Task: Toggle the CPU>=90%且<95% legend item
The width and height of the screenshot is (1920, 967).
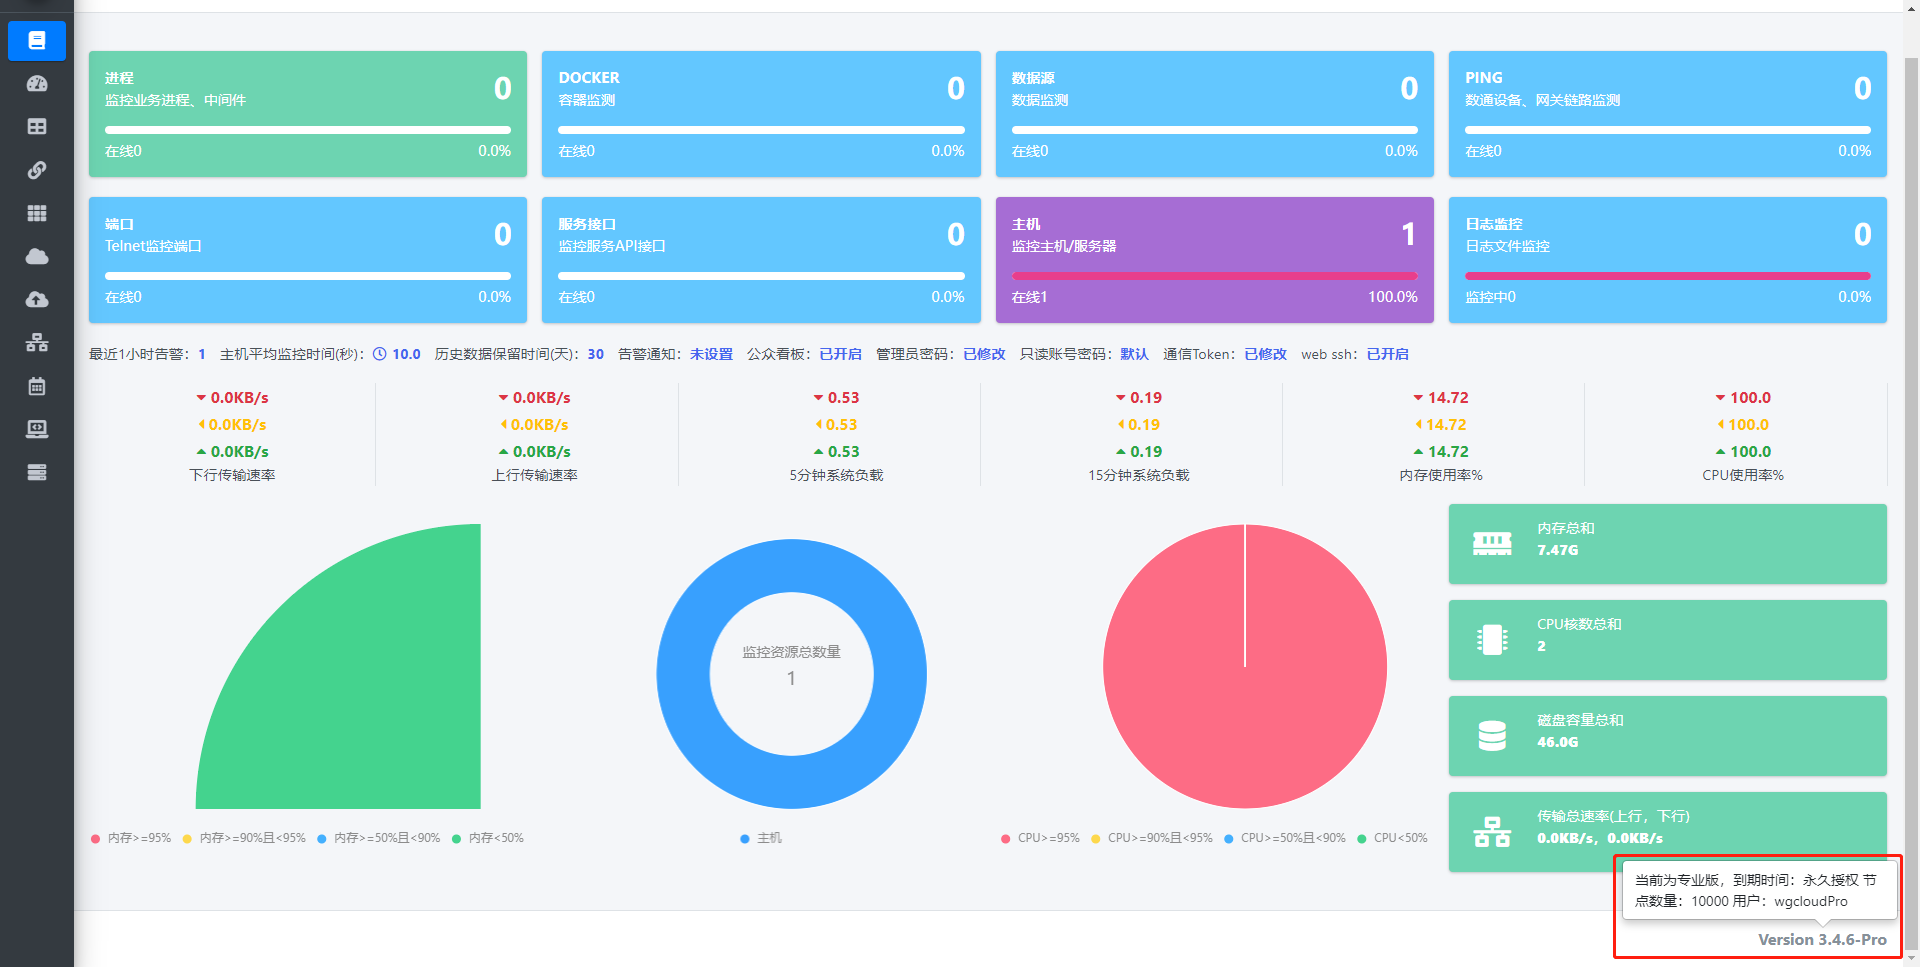Action: [1152, 838]
